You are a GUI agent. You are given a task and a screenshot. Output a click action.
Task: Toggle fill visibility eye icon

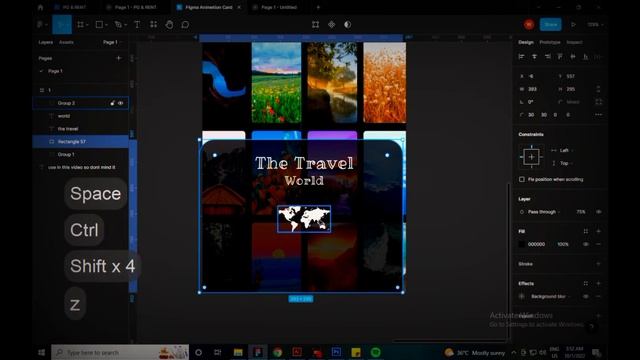586,244
